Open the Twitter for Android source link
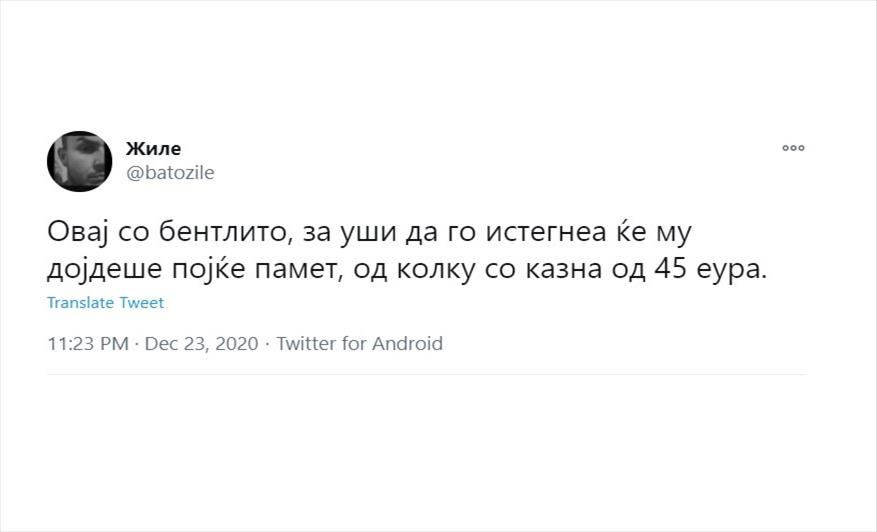877x532 pixels. [360, 343]
